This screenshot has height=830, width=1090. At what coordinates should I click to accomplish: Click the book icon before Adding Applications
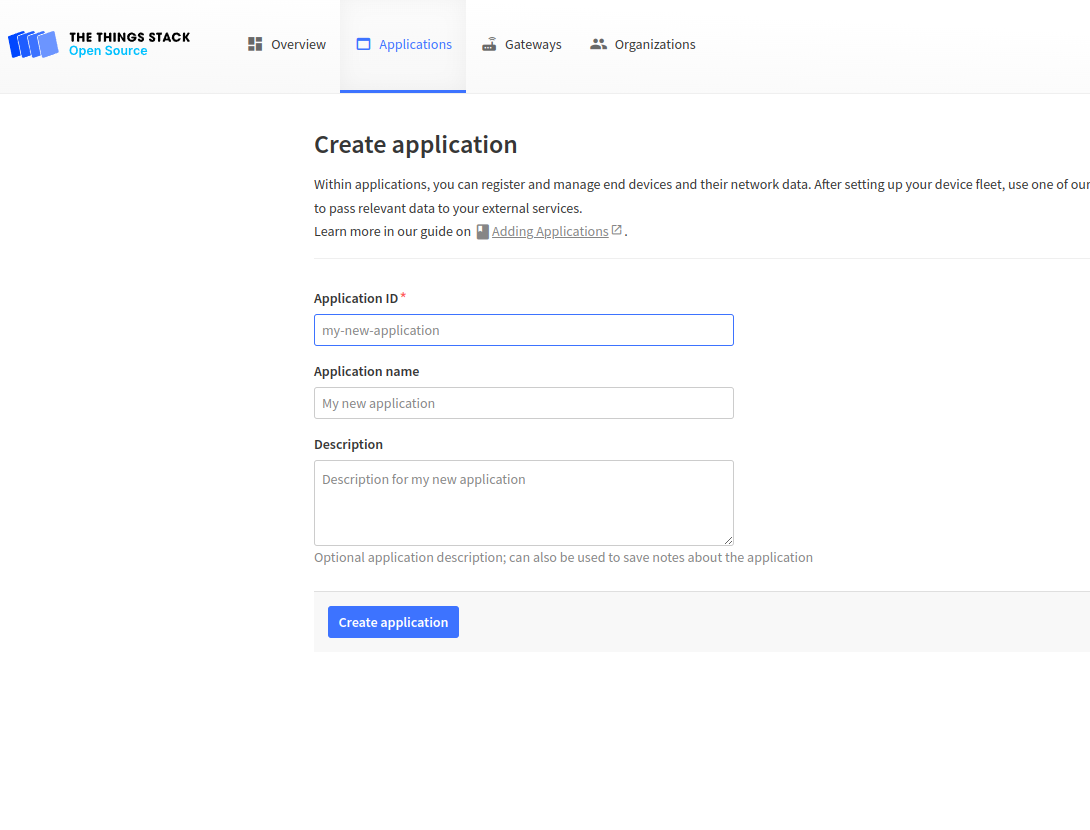[x=482, y=231]
